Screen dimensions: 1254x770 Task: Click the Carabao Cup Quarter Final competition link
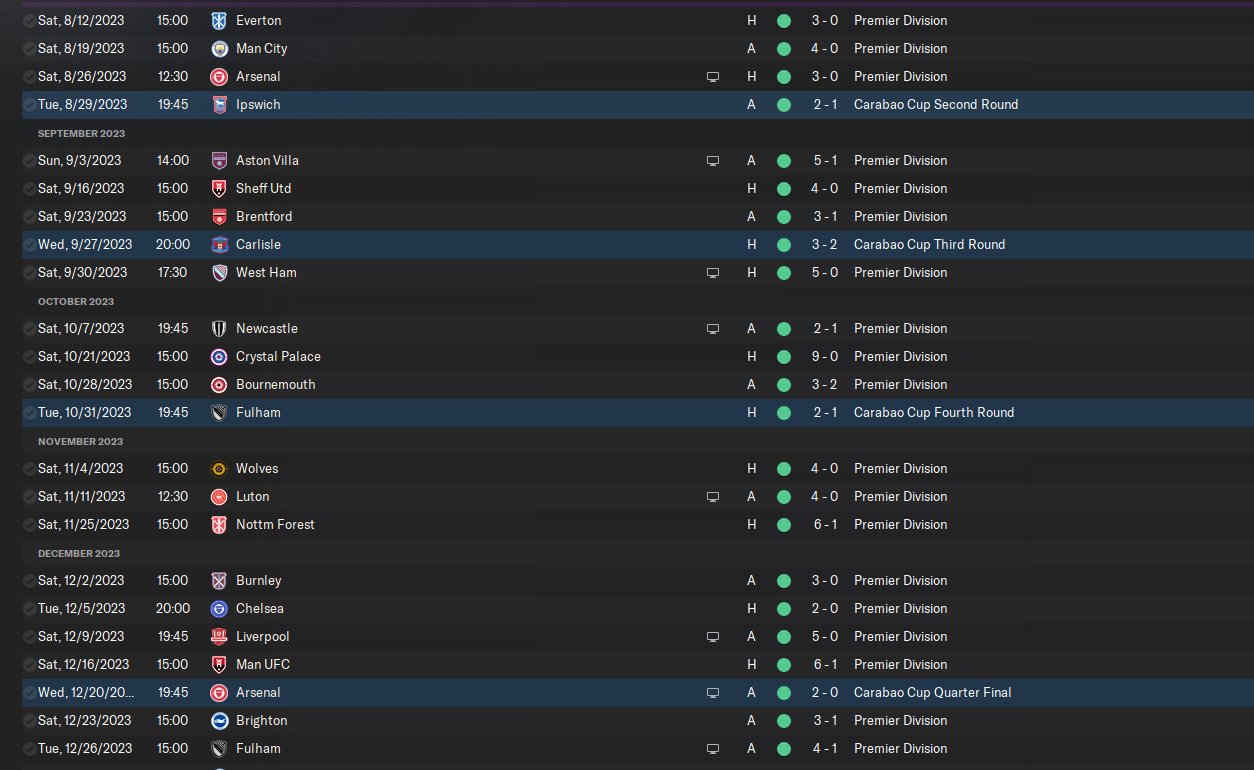click(x=933, y=692)
